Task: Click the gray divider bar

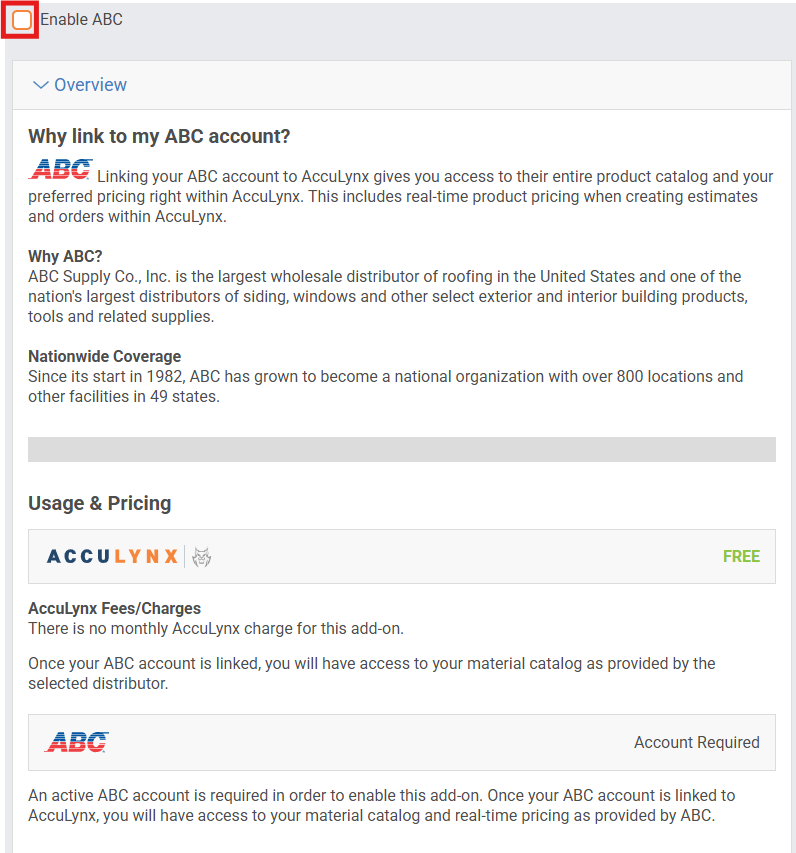Action: click(402, 449)
